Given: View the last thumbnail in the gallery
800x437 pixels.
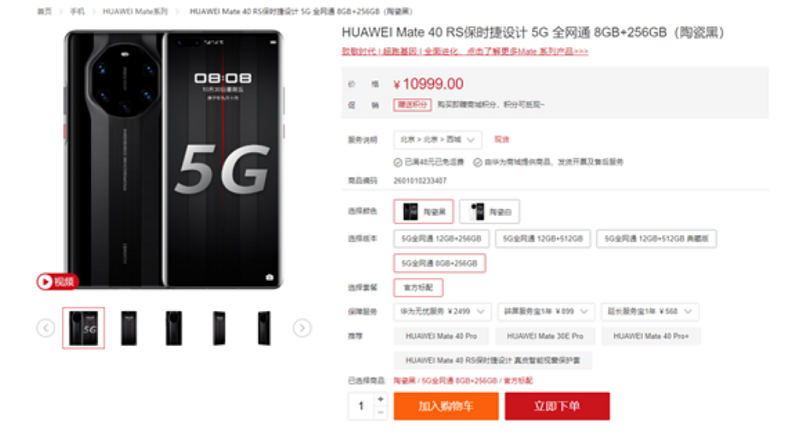Looking at the screenshot, I should tap(264, 328).
